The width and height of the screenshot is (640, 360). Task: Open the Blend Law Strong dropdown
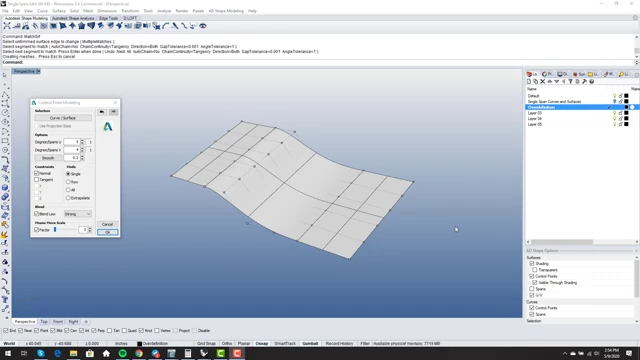[x=78, y=214]
